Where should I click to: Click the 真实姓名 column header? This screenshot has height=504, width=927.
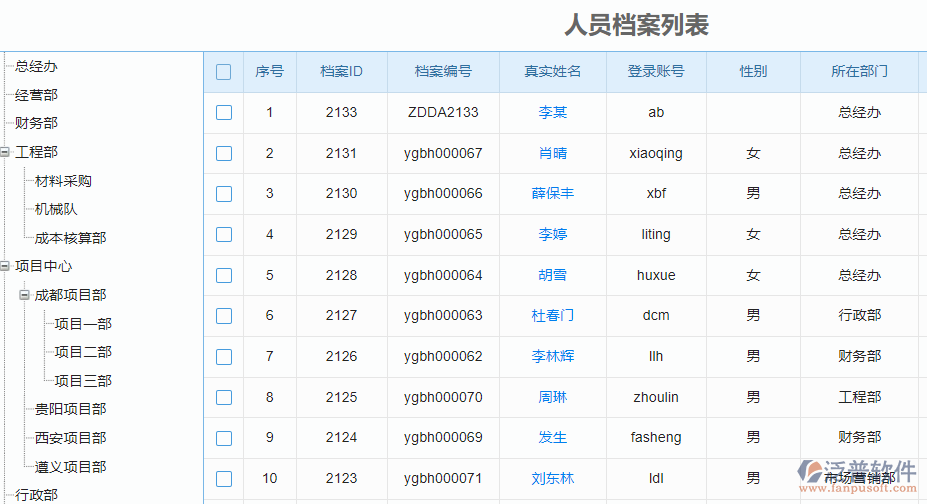coord(553,71)
